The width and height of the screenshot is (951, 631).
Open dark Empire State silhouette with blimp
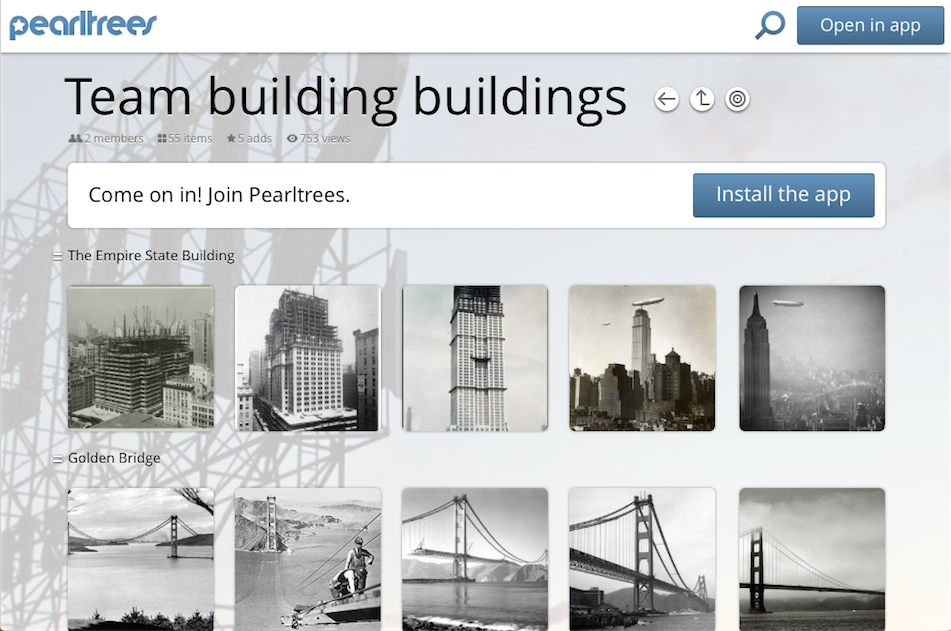pos(812,358)
